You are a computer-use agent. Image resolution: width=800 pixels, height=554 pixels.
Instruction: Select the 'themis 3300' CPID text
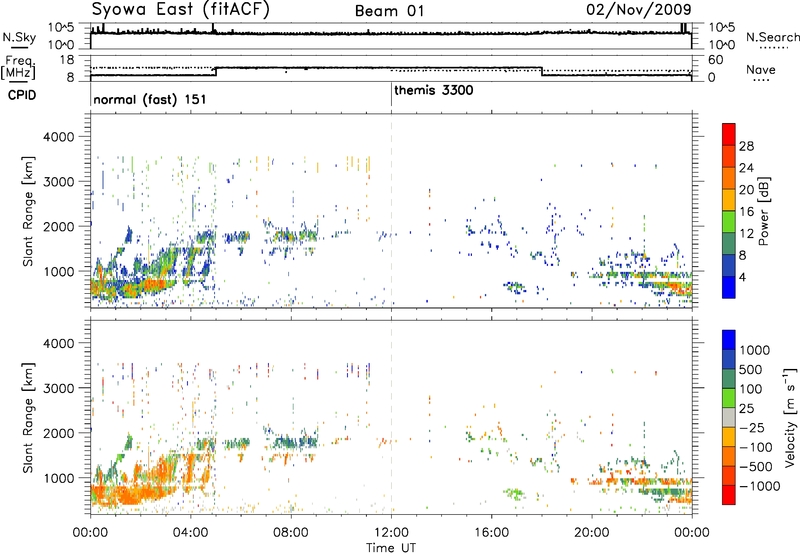point(434,90)
